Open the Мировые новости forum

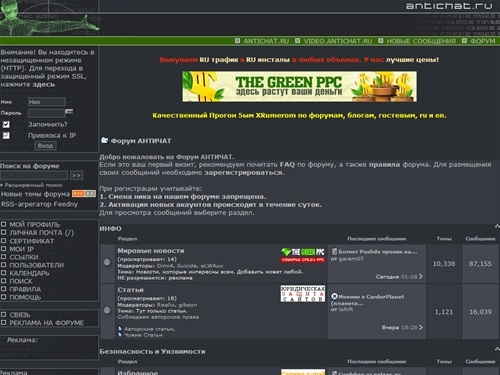click(151, 251)
